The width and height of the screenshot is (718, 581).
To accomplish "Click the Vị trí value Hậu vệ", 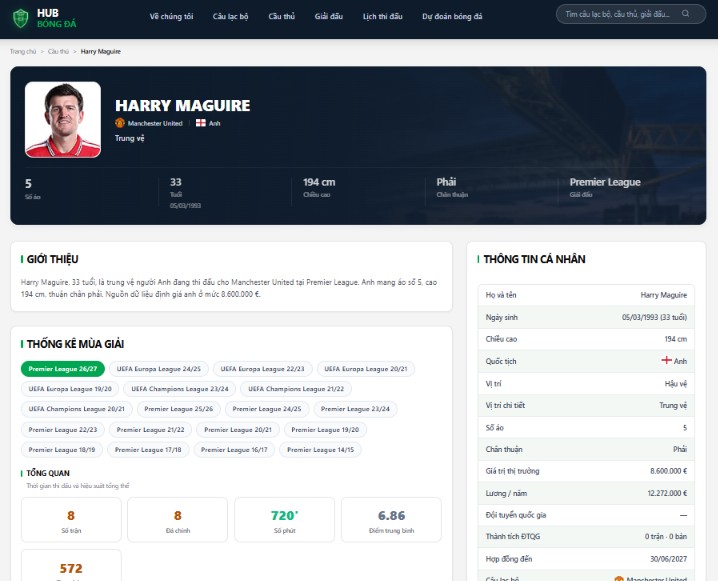I will coord(676,383).
